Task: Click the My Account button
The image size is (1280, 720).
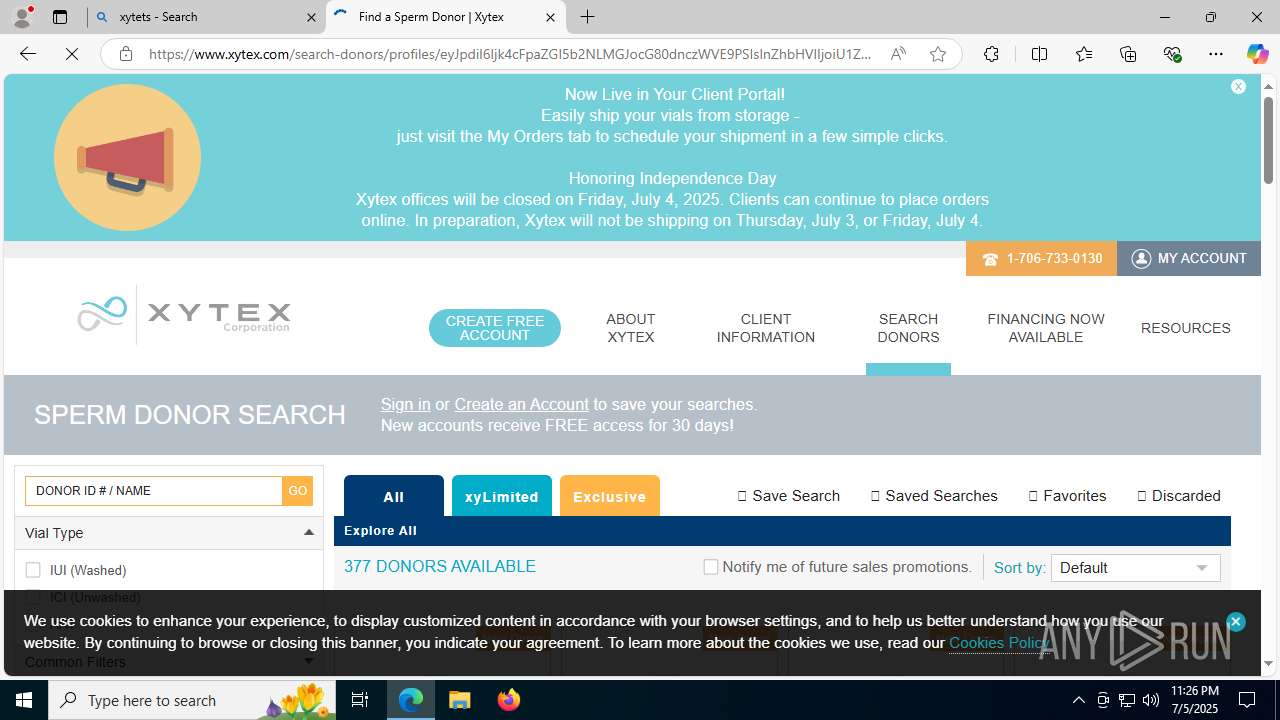Action: click(1189, 258)
